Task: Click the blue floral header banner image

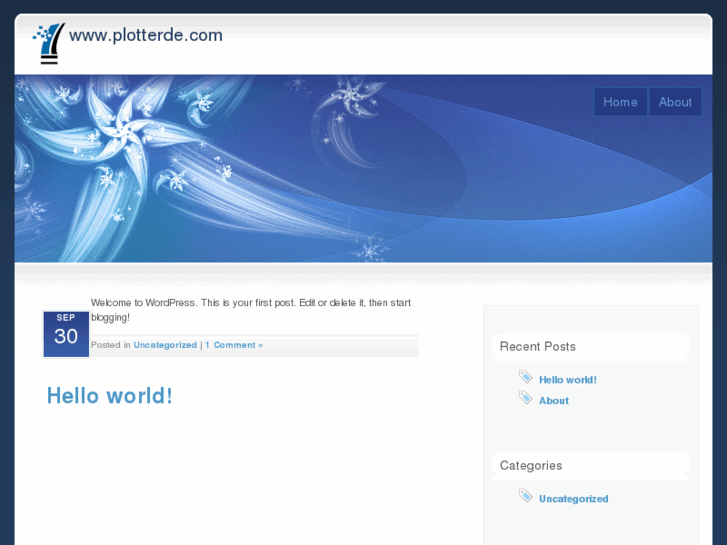Action: pyautogui.click(x=364, y=168)
